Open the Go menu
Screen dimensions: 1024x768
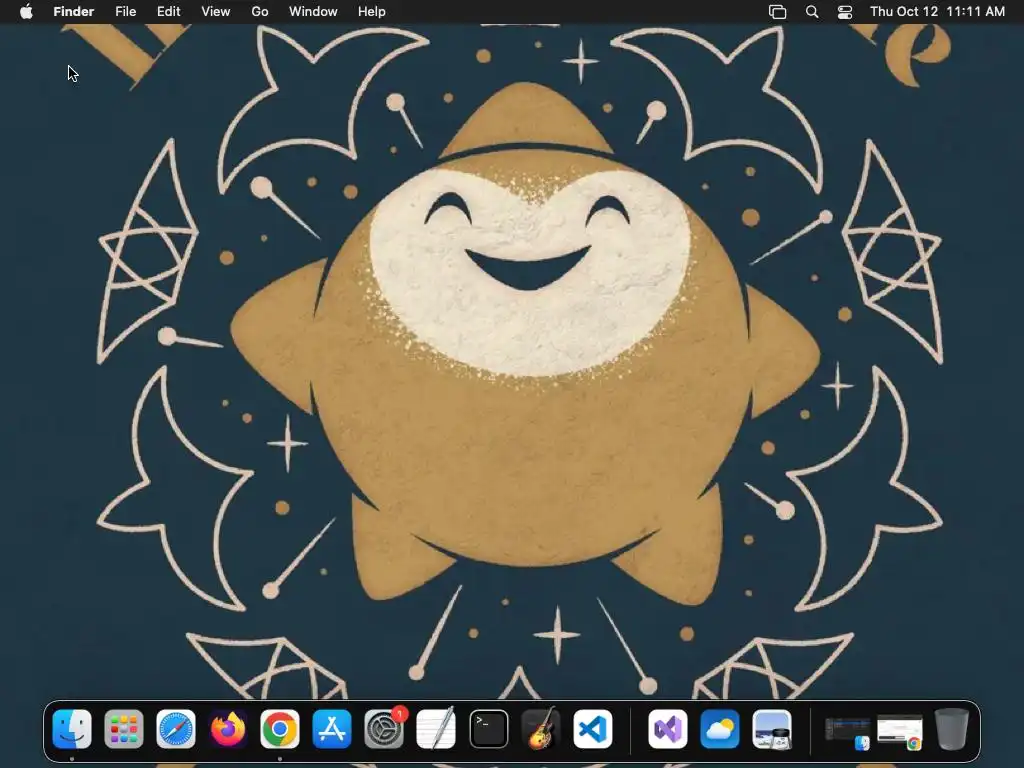tap(260, 11)
